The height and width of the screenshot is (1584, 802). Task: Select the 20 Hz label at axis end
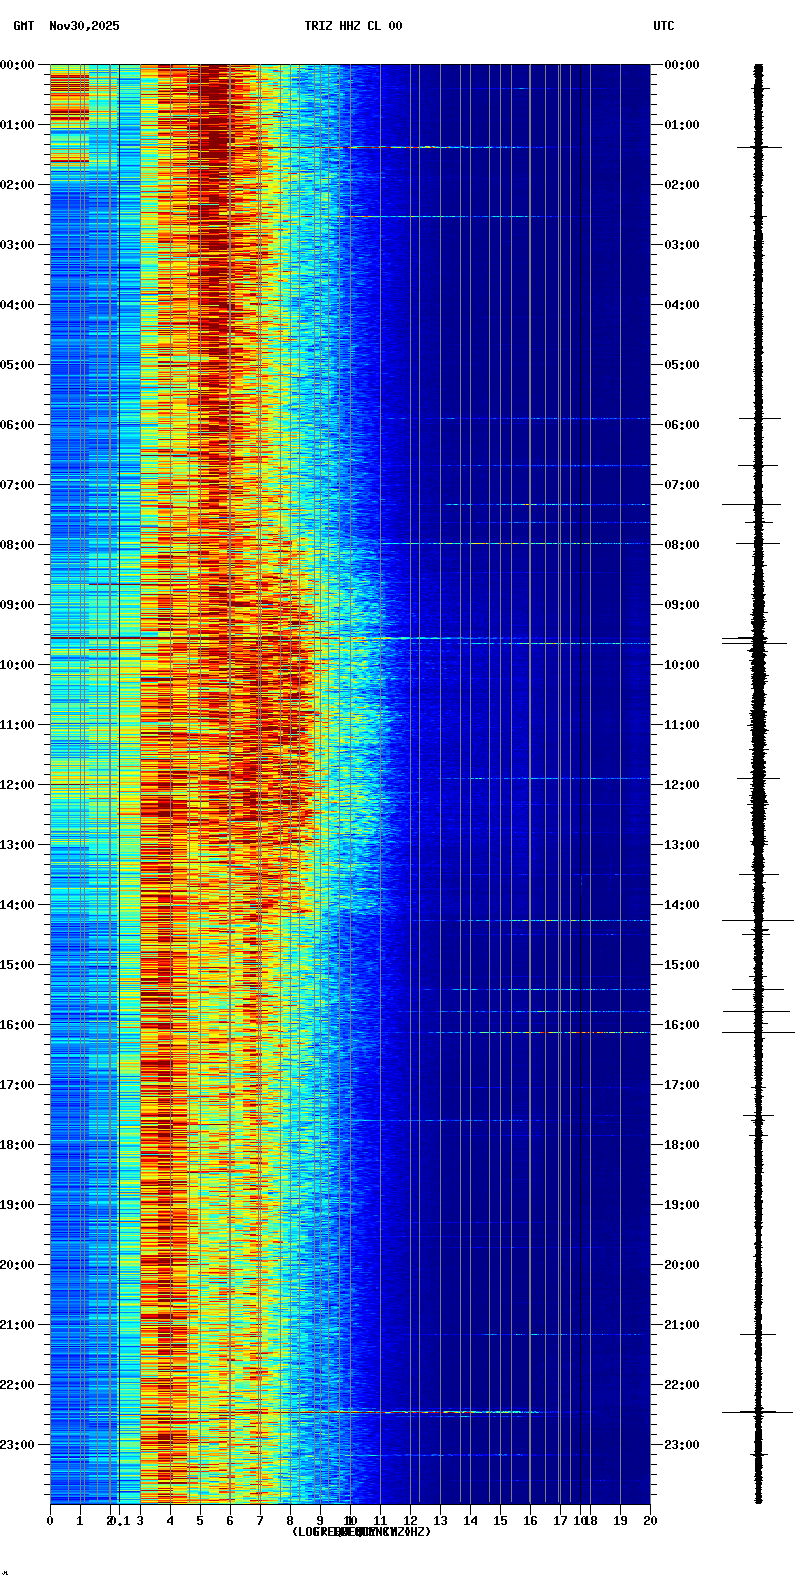pos(650,1521)
